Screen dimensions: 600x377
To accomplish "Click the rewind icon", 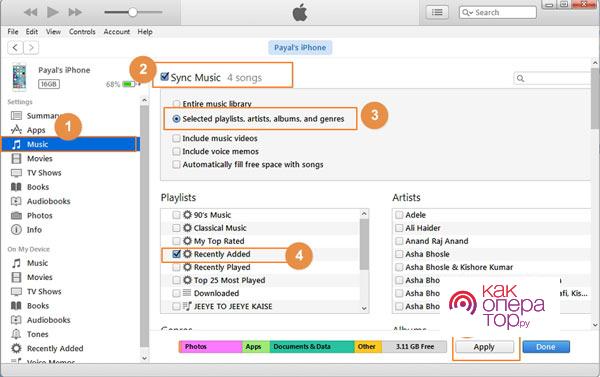I will click(x=31, y=12).
